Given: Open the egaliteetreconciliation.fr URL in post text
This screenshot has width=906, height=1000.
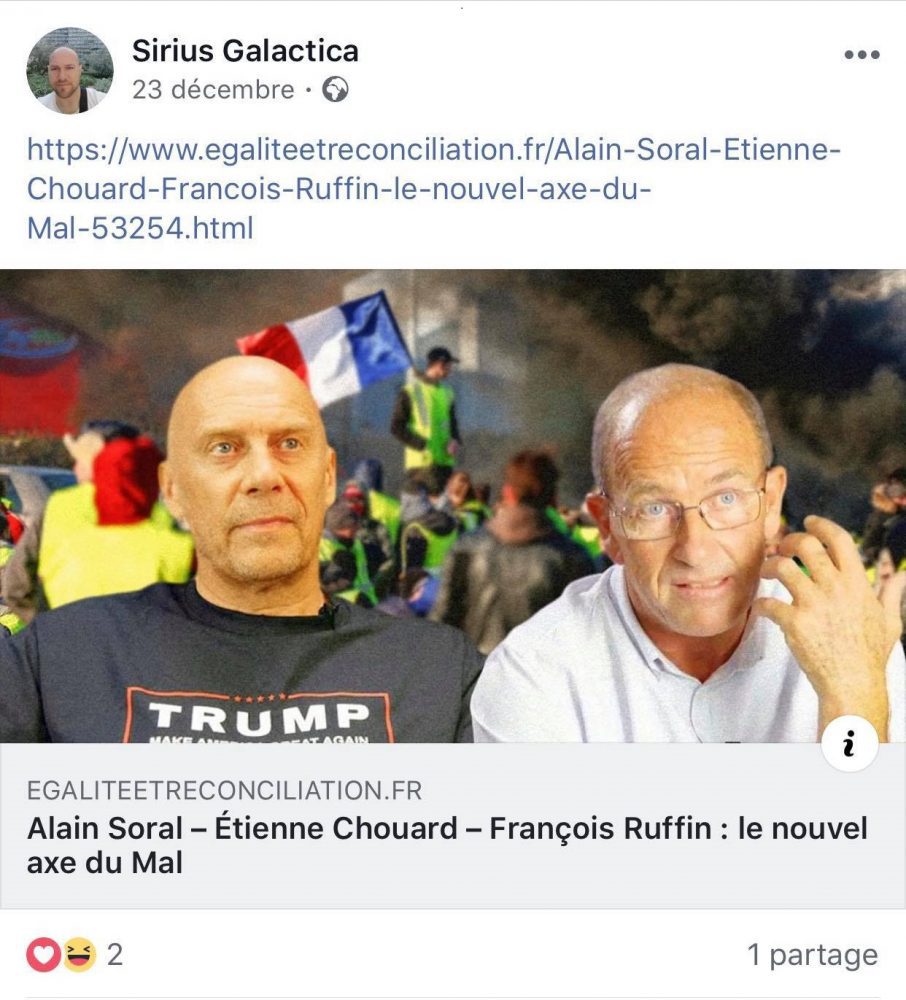Looking at the screenshot, I should [x=434, y=189].
